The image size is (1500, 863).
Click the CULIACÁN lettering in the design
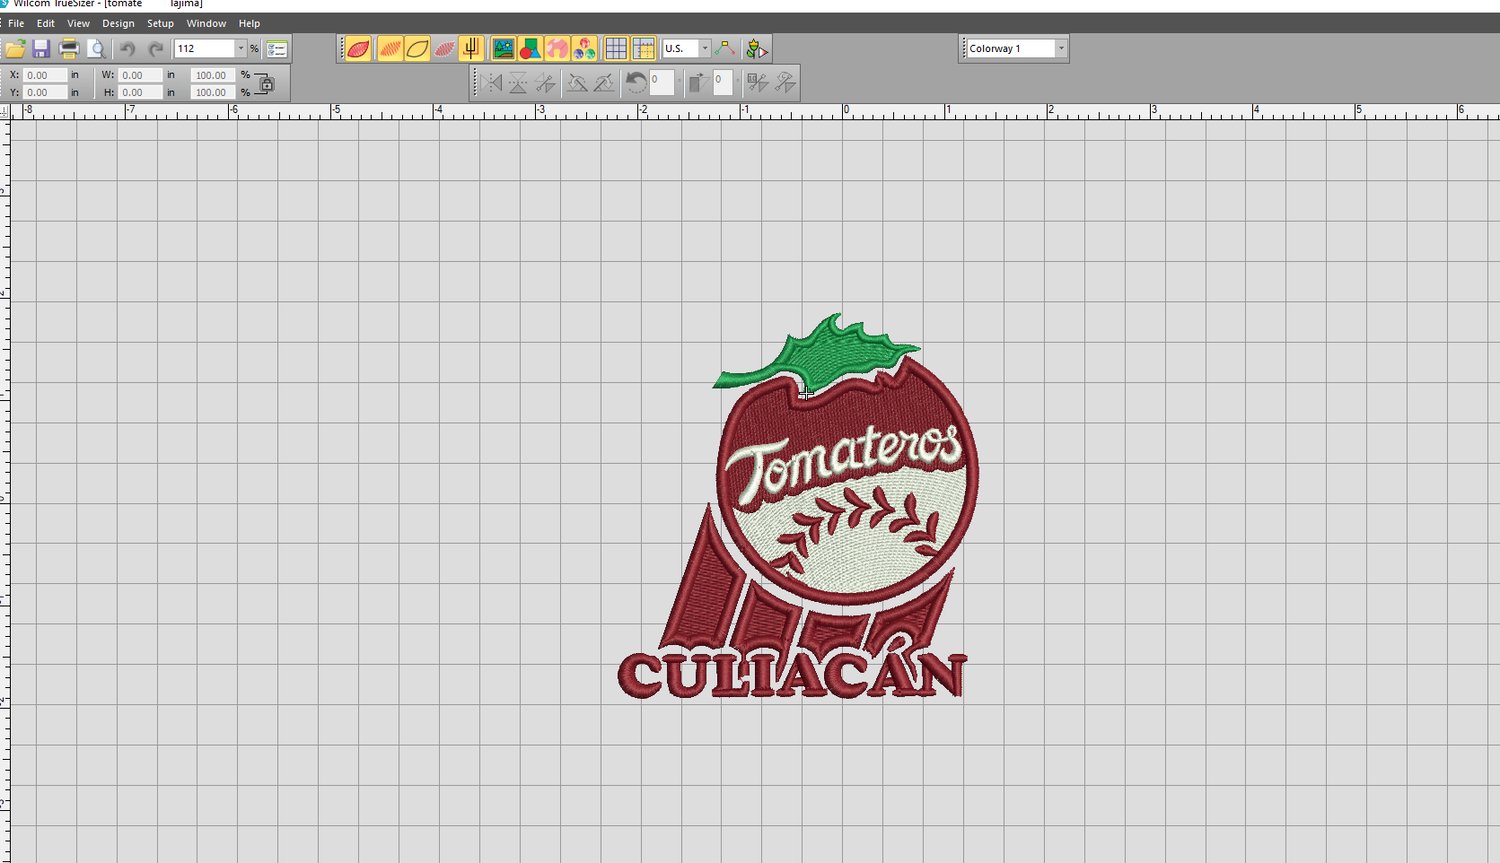792,675
